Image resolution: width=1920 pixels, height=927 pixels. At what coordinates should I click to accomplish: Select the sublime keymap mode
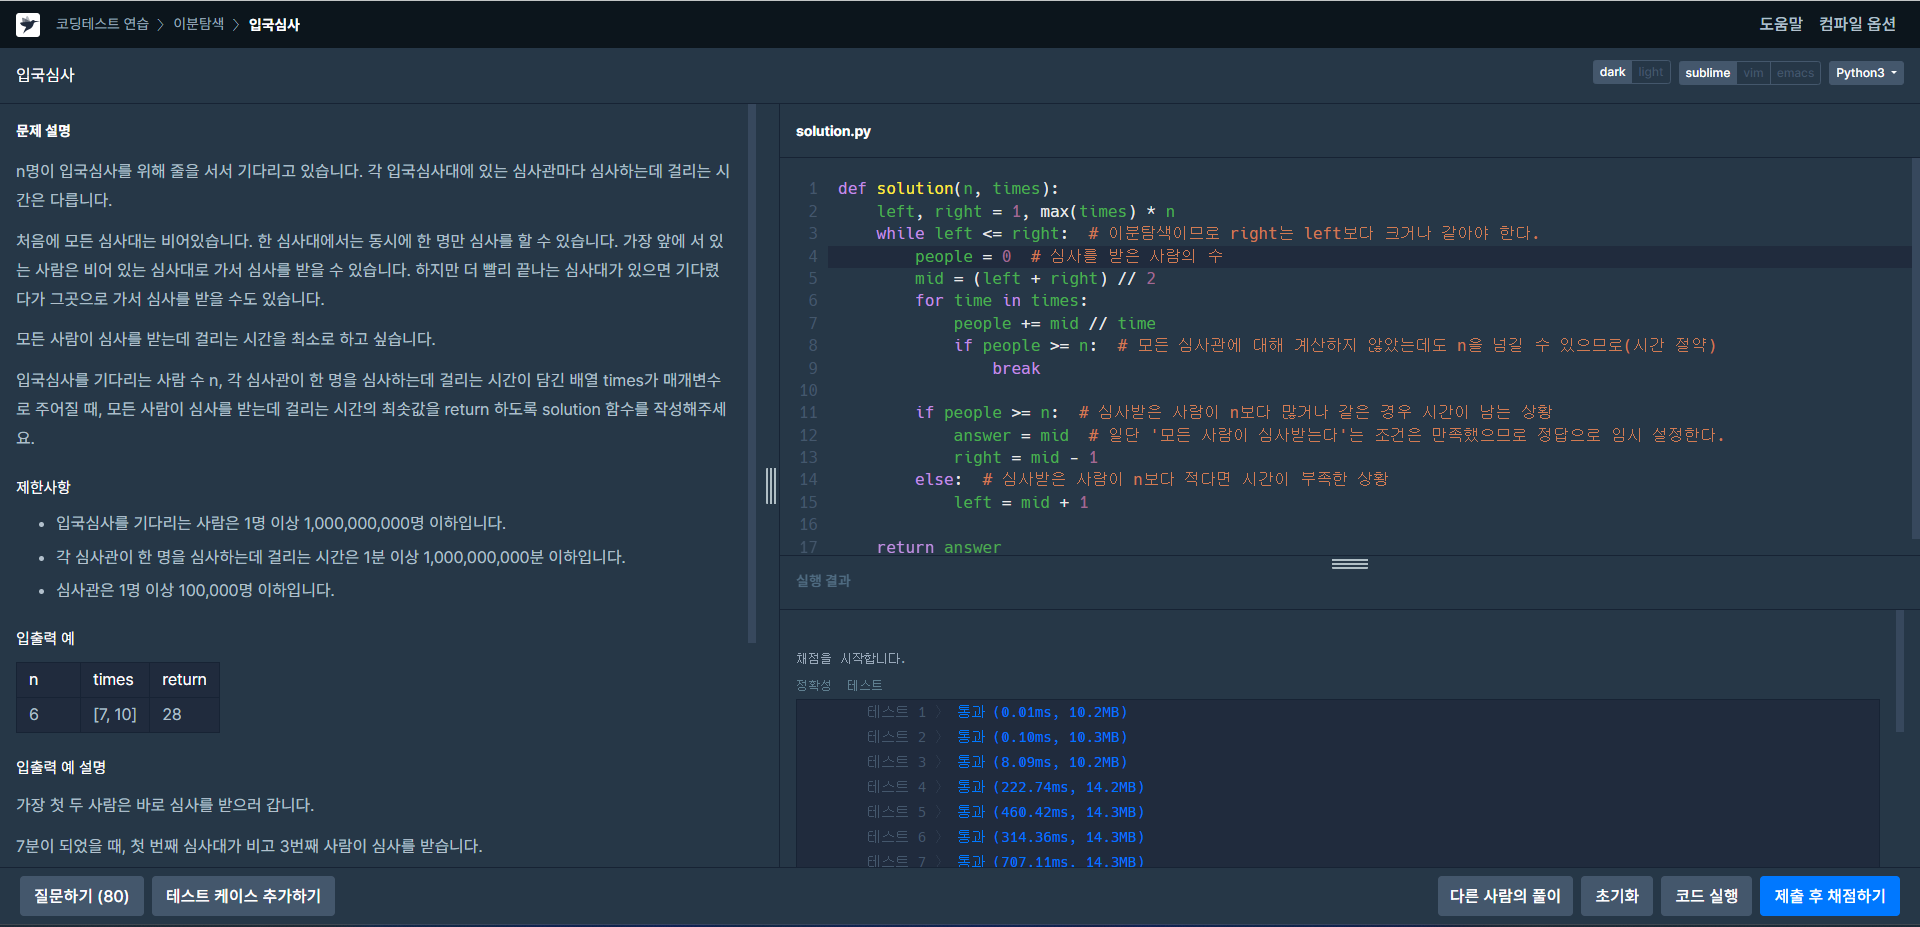pos(1707,73)
